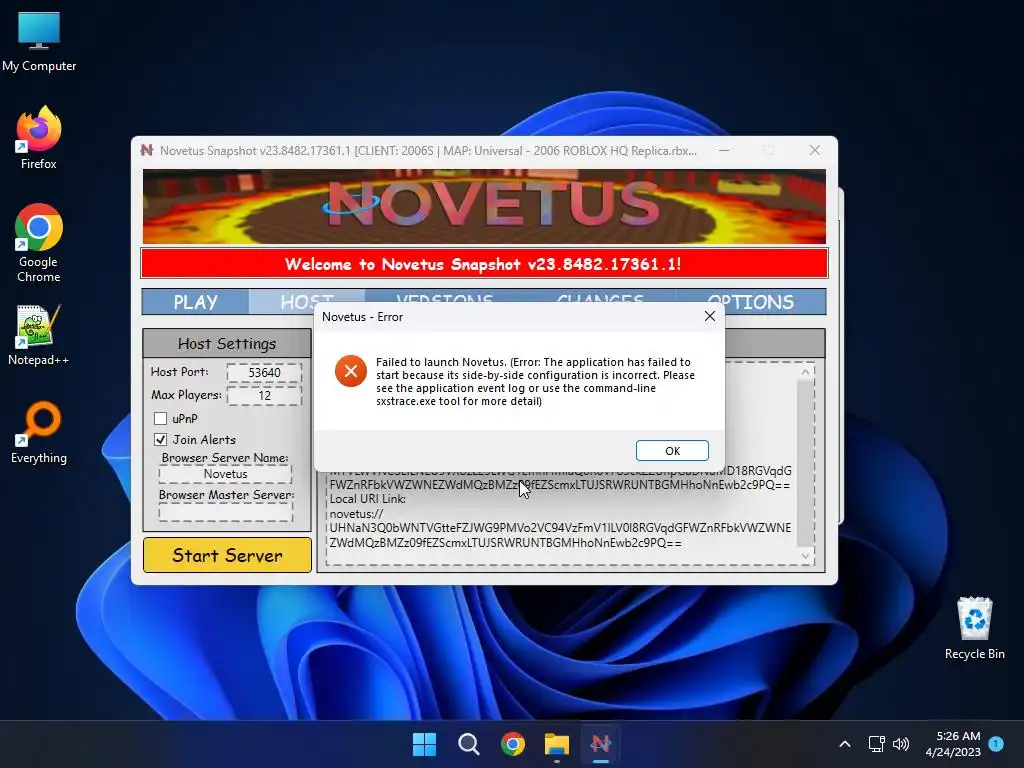Click the Host Port field
Image resolution: width=1024 pixels, height=768 pixels.
(264, 372)
